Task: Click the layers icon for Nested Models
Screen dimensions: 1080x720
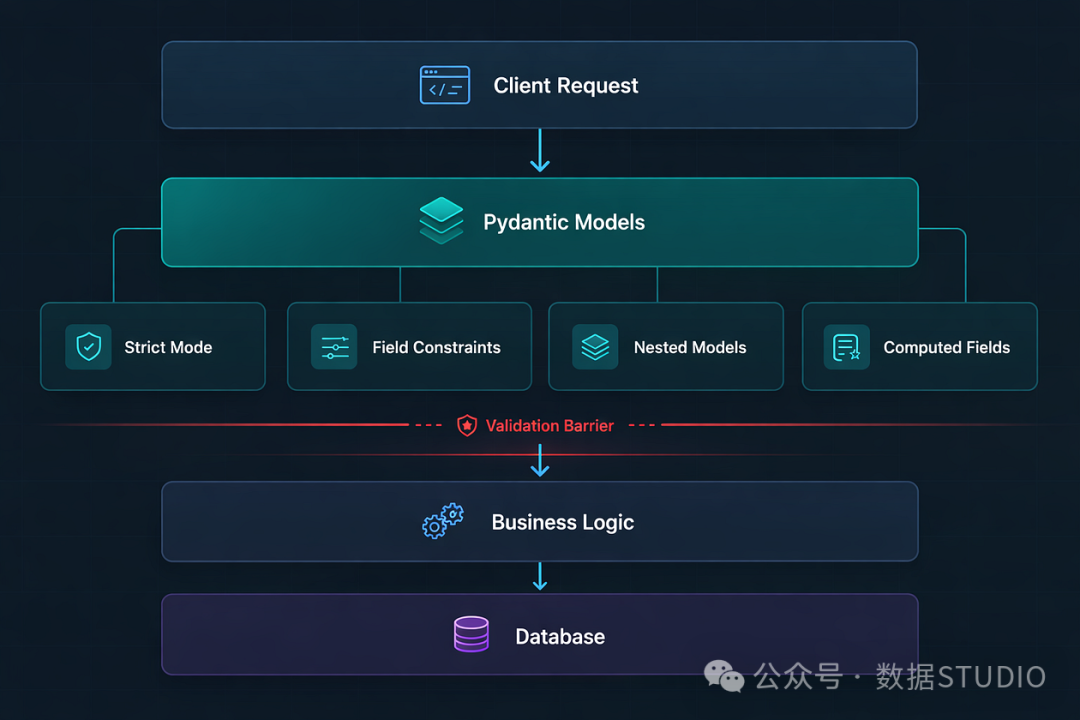Action: [595, 347]
